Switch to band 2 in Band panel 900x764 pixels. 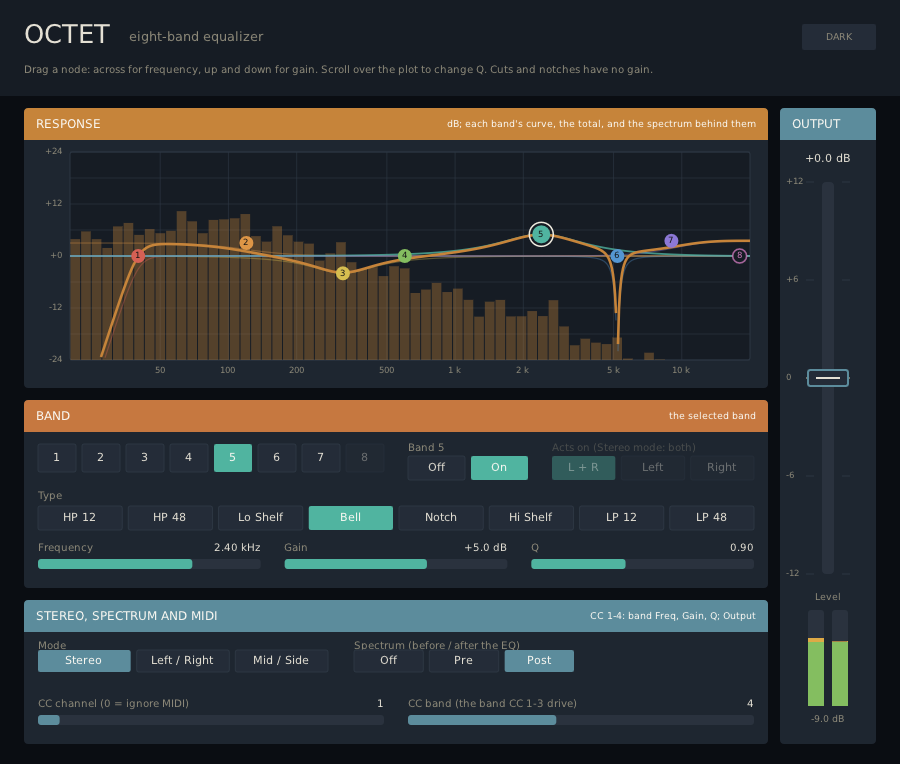point(100,457)
